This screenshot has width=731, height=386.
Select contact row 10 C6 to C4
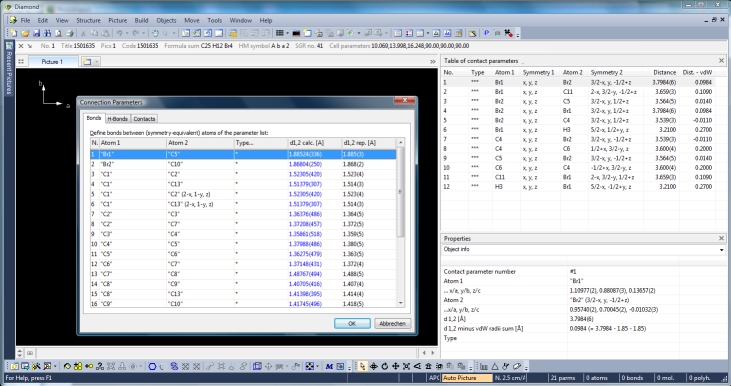tap(578, 167)
